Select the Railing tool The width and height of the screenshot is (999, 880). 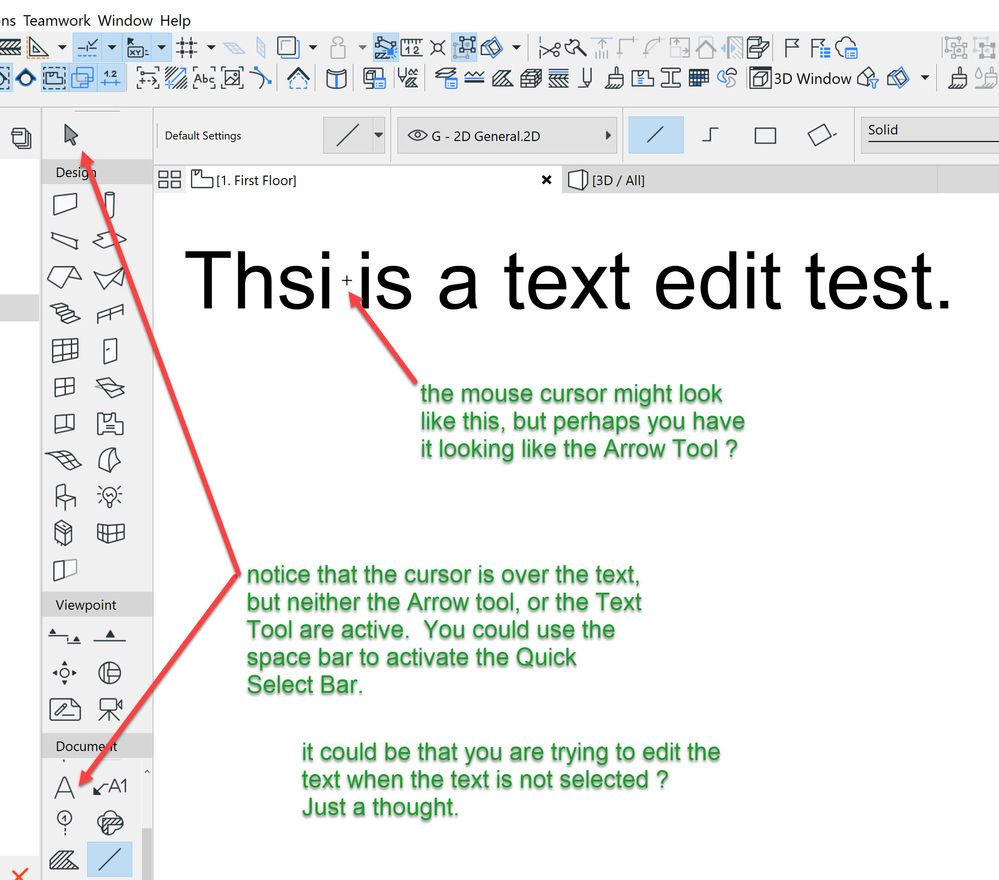(x=110, y=314)
